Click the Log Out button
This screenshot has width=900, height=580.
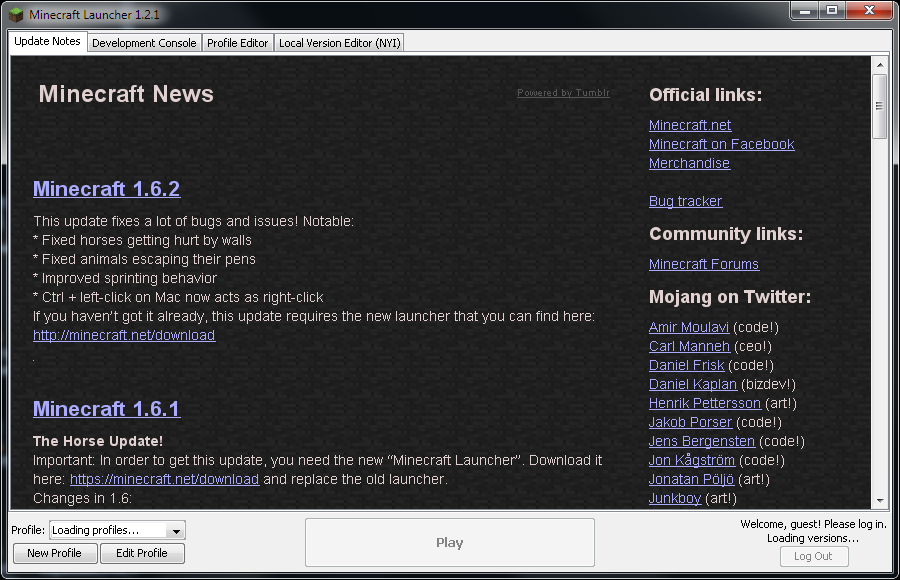(x=813, y=556)
